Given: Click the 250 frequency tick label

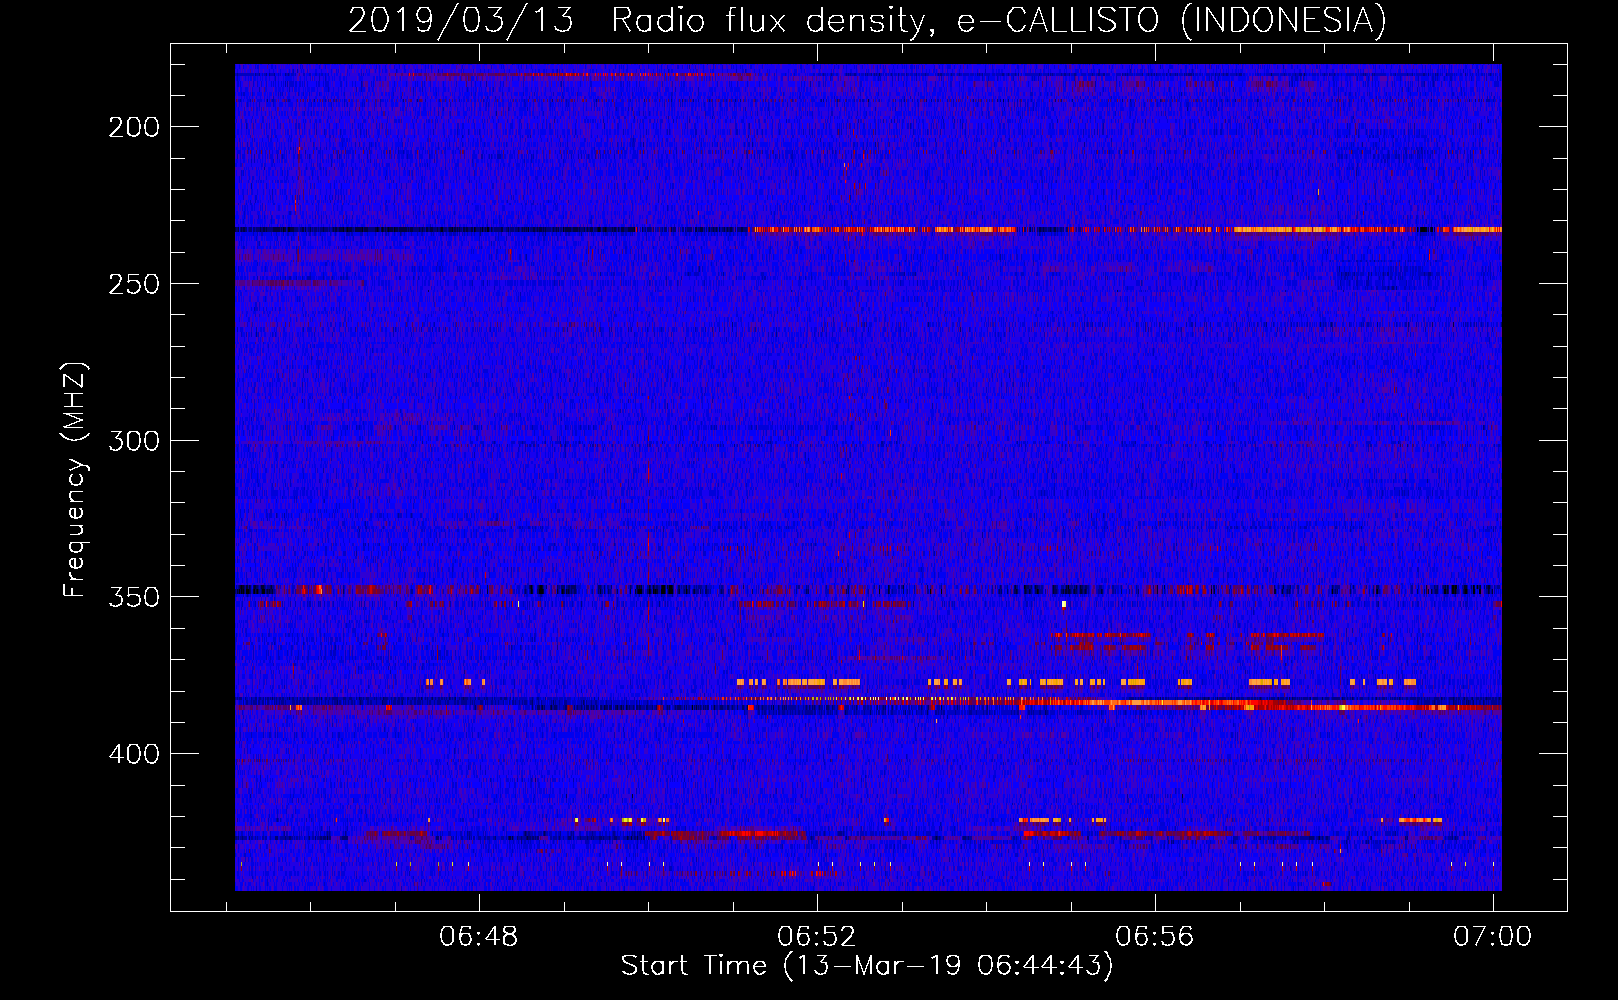Looking at the screenshot, I should [134, 284].
